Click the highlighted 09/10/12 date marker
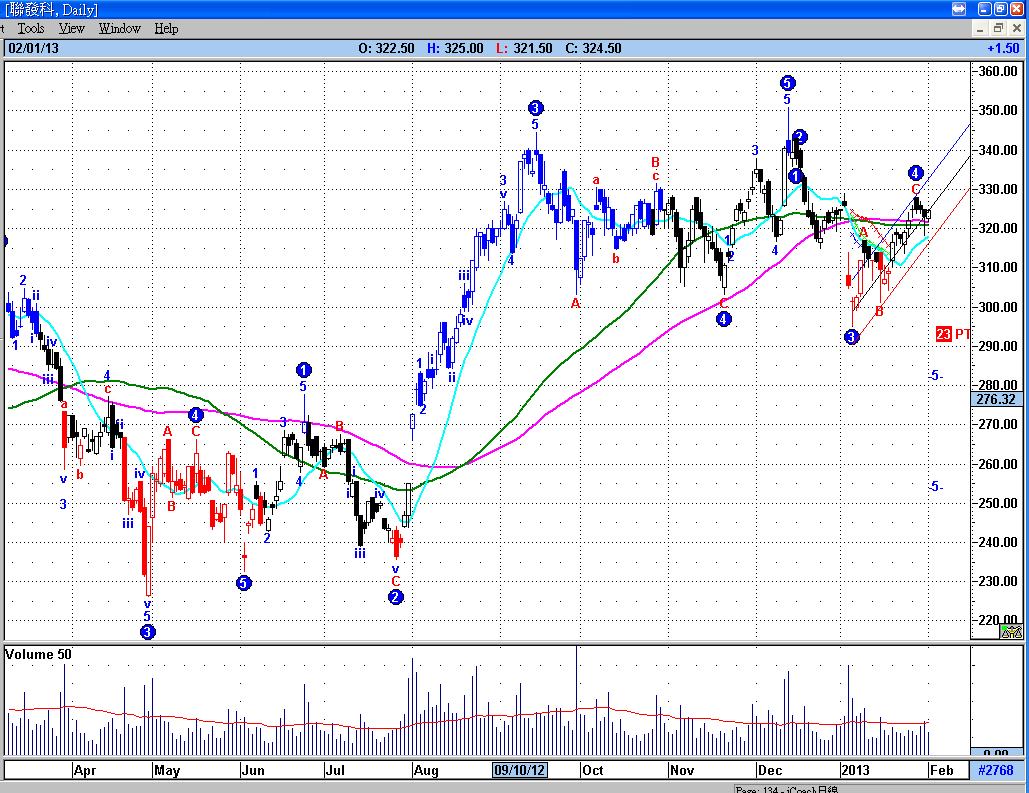This screenshot has width=1029, height=793. [520, 770]
